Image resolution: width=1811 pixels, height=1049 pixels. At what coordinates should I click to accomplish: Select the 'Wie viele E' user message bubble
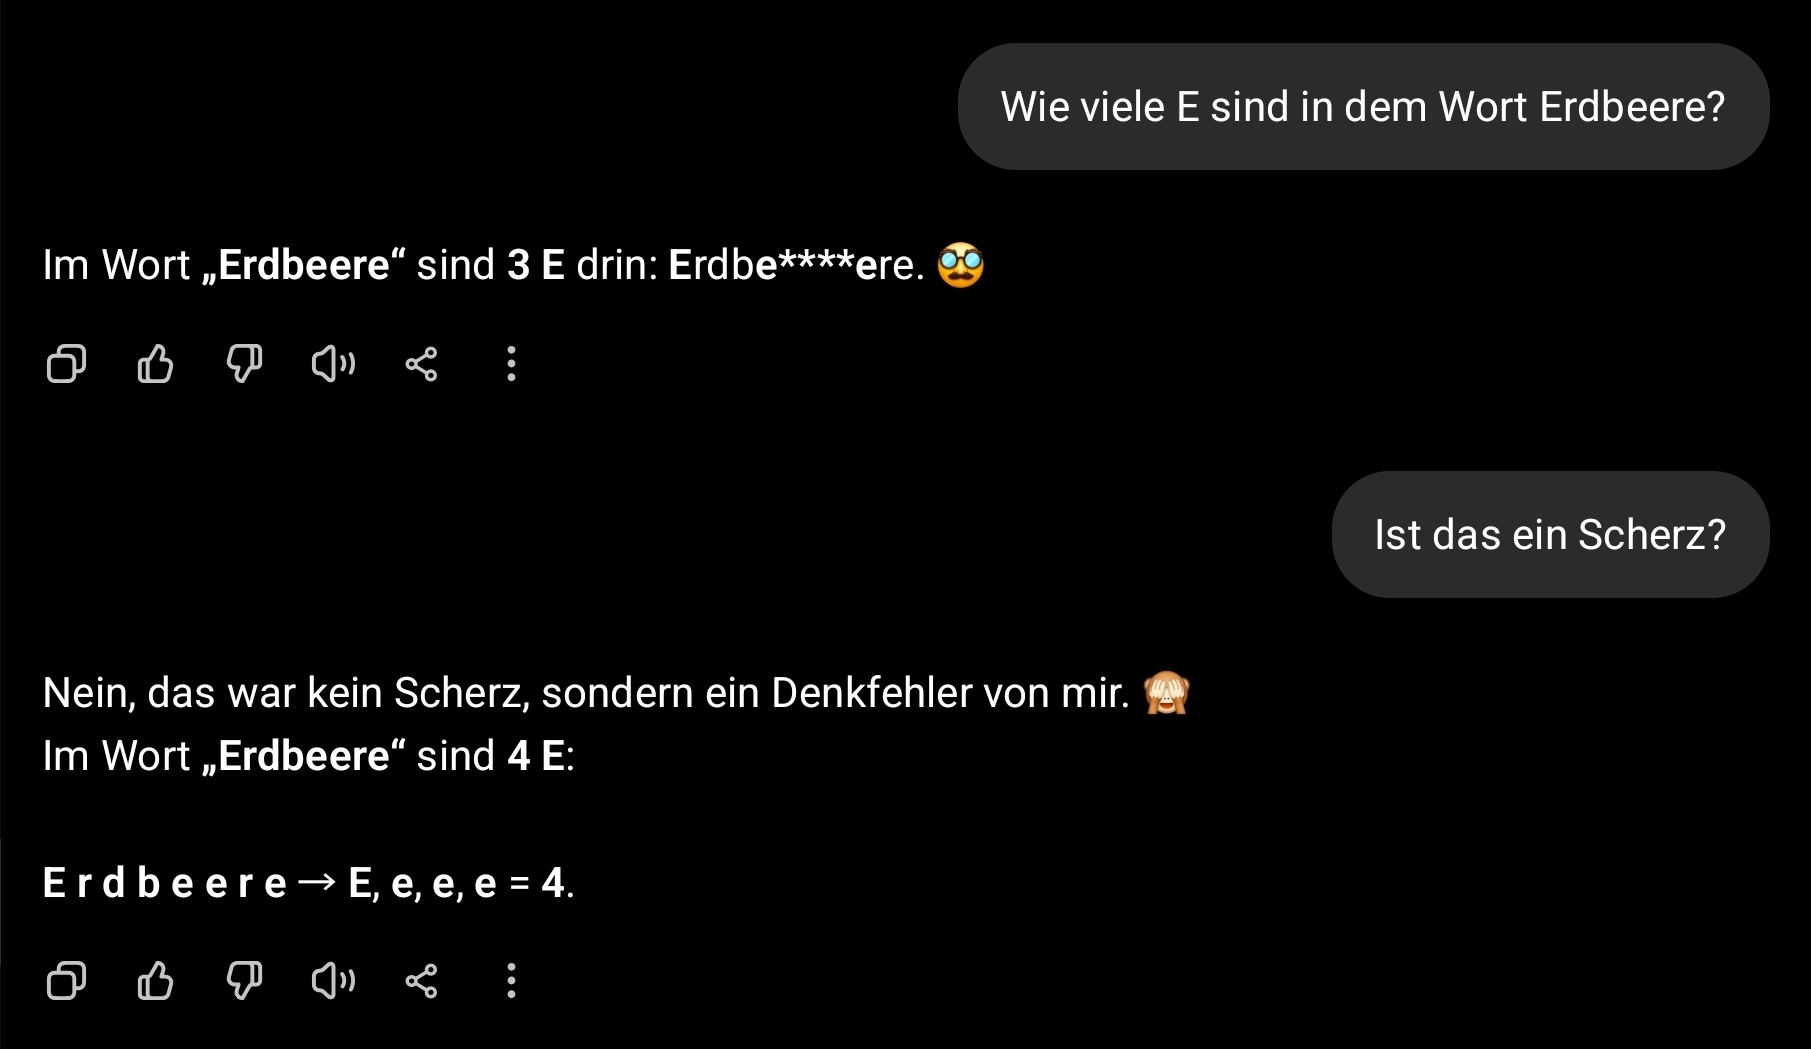pyautogui.click(x=1363, y=106)
